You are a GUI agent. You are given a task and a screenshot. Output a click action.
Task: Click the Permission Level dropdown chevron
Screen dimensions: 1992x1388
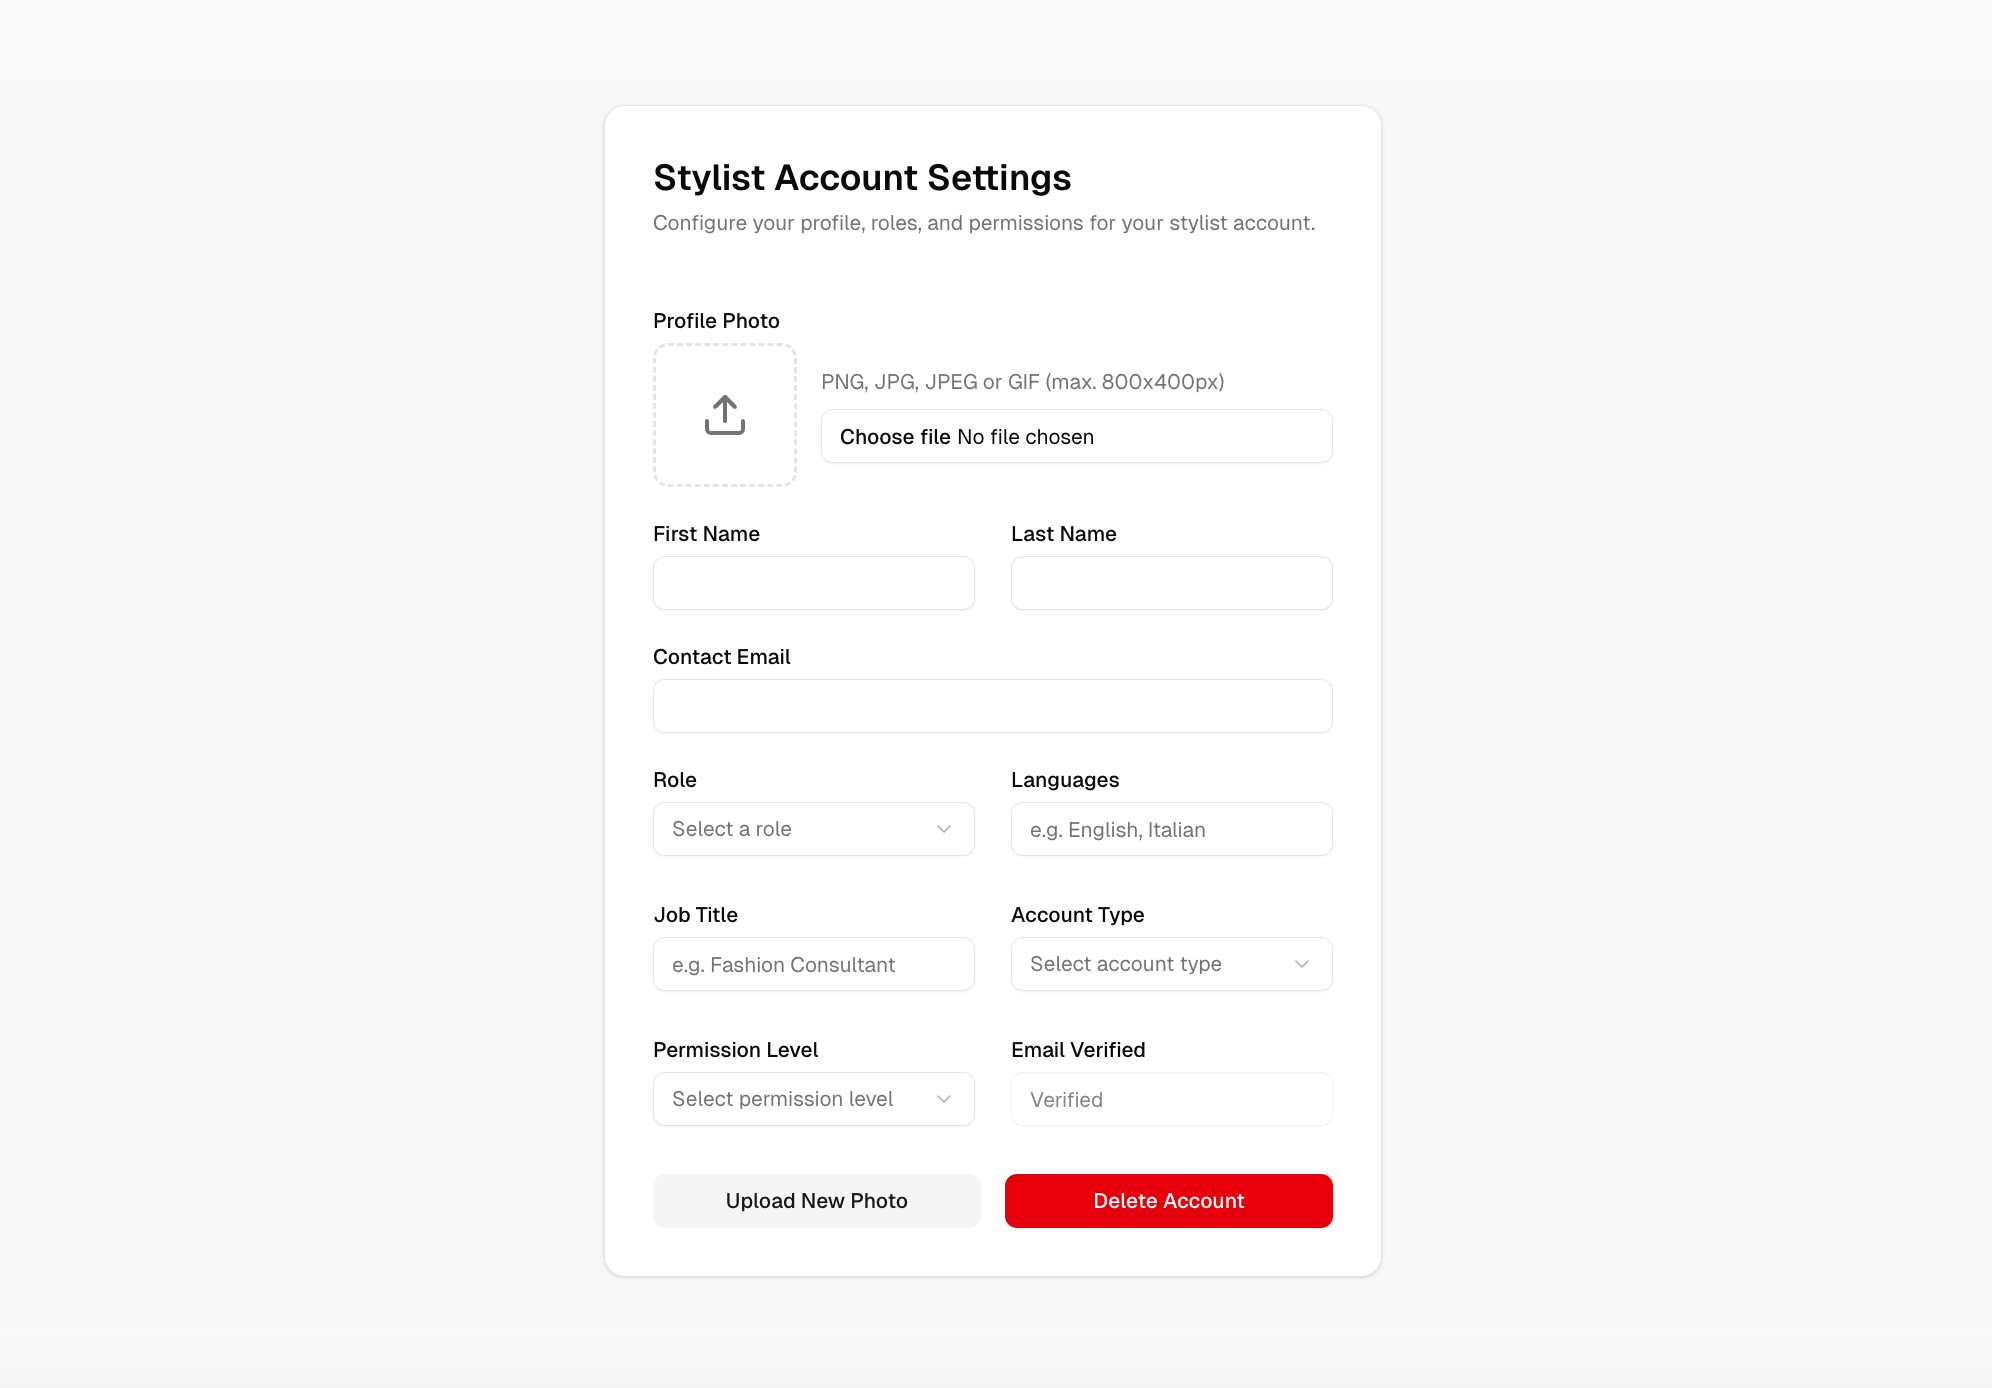(943, 1099)
